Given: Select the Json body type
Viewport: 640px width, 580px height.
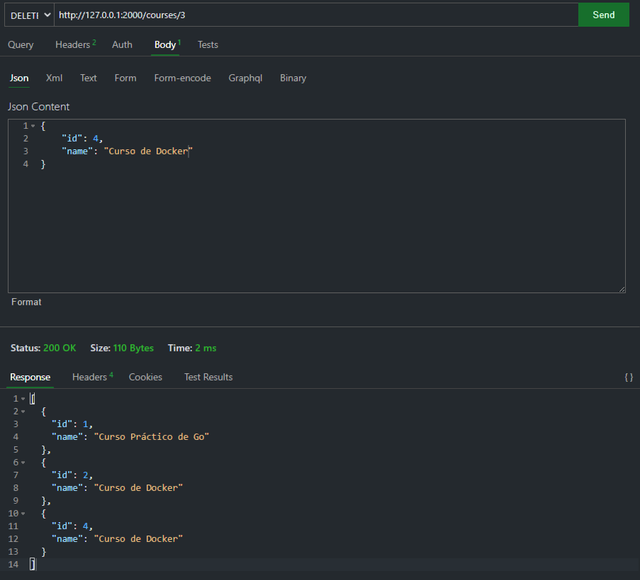Looking at the screenshot, I should (19, 78).
